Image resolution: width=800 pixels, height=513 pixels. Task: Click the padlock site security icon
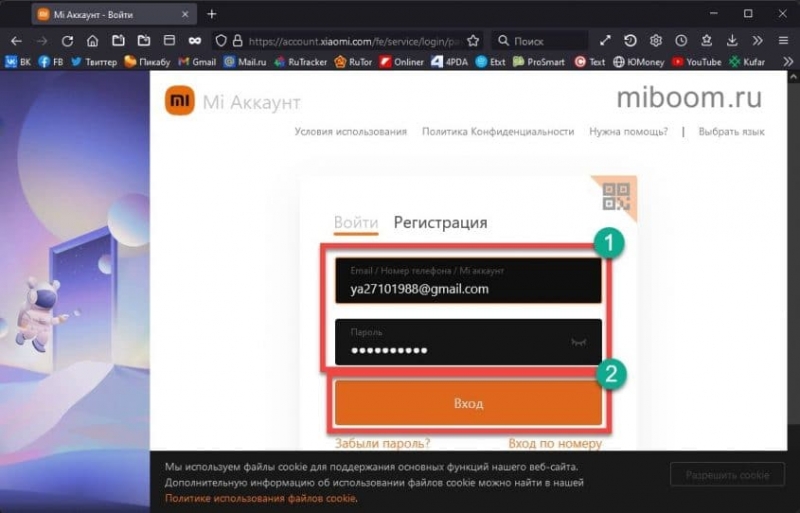(237, 41)
